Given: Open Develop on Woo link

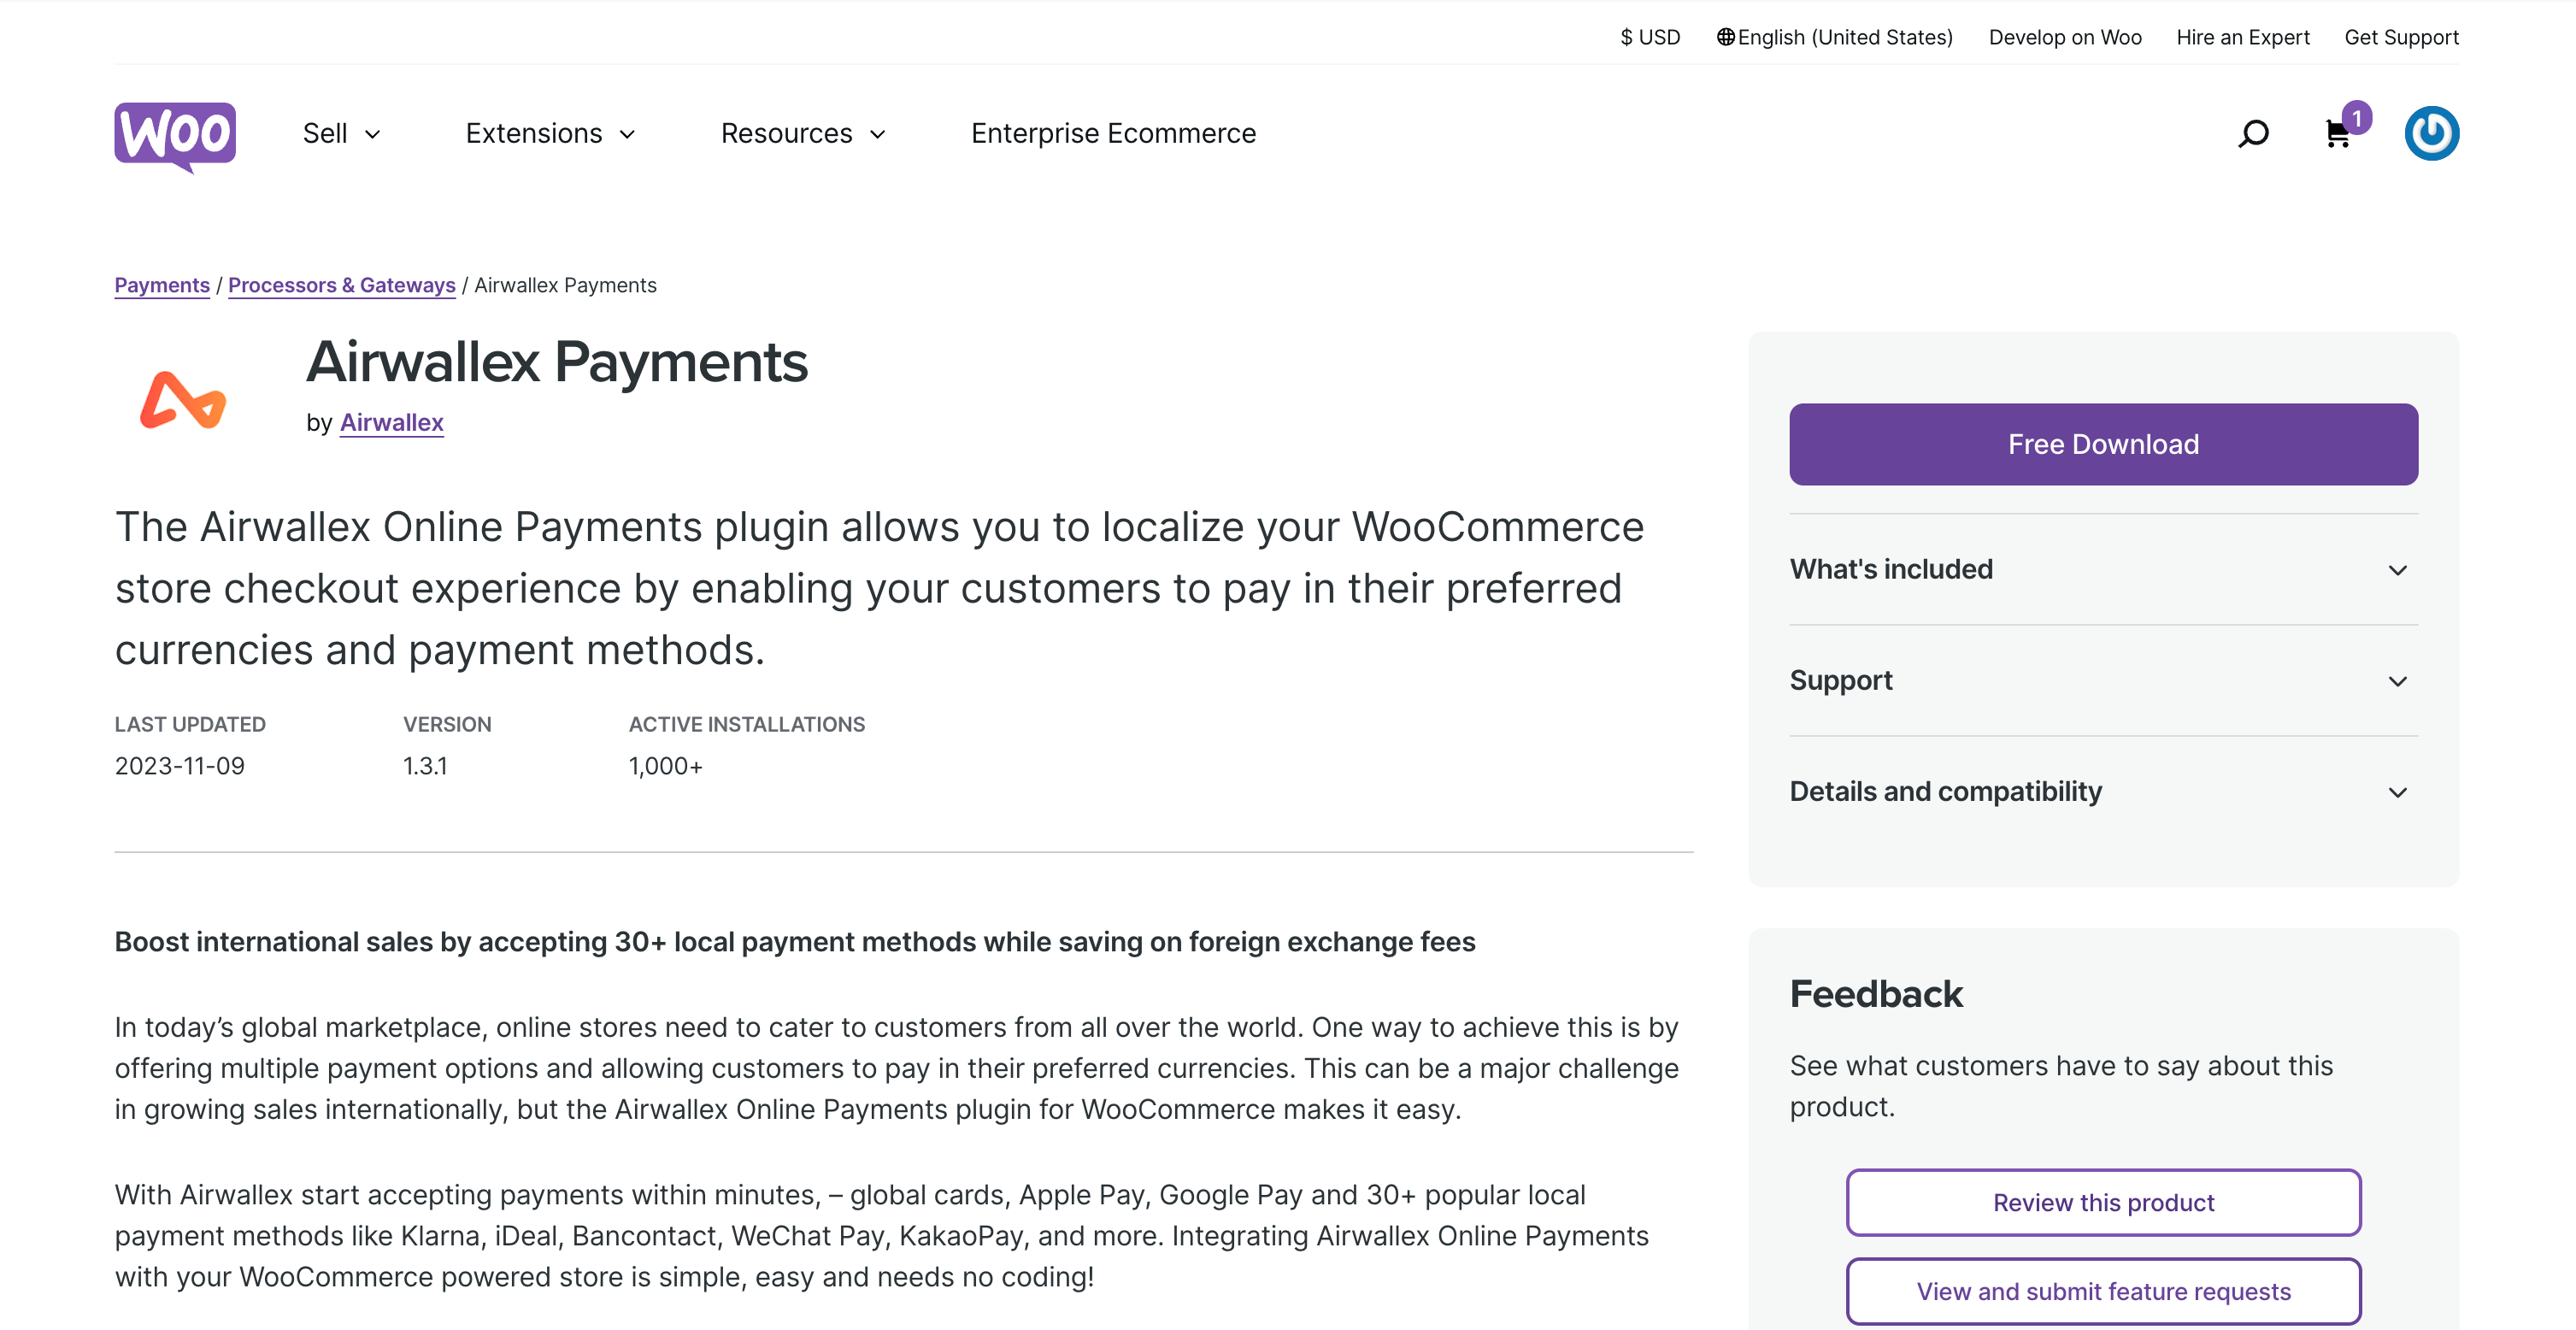Looking at the screenshot, I should click(x=2064, y=37).
